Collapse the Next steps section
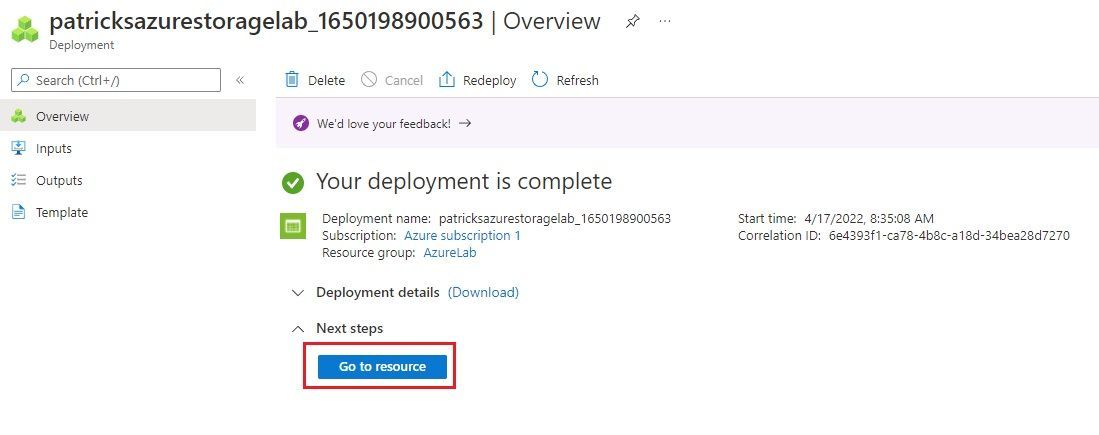Viewport: 1099px width, 435px height. pos(298,329)
